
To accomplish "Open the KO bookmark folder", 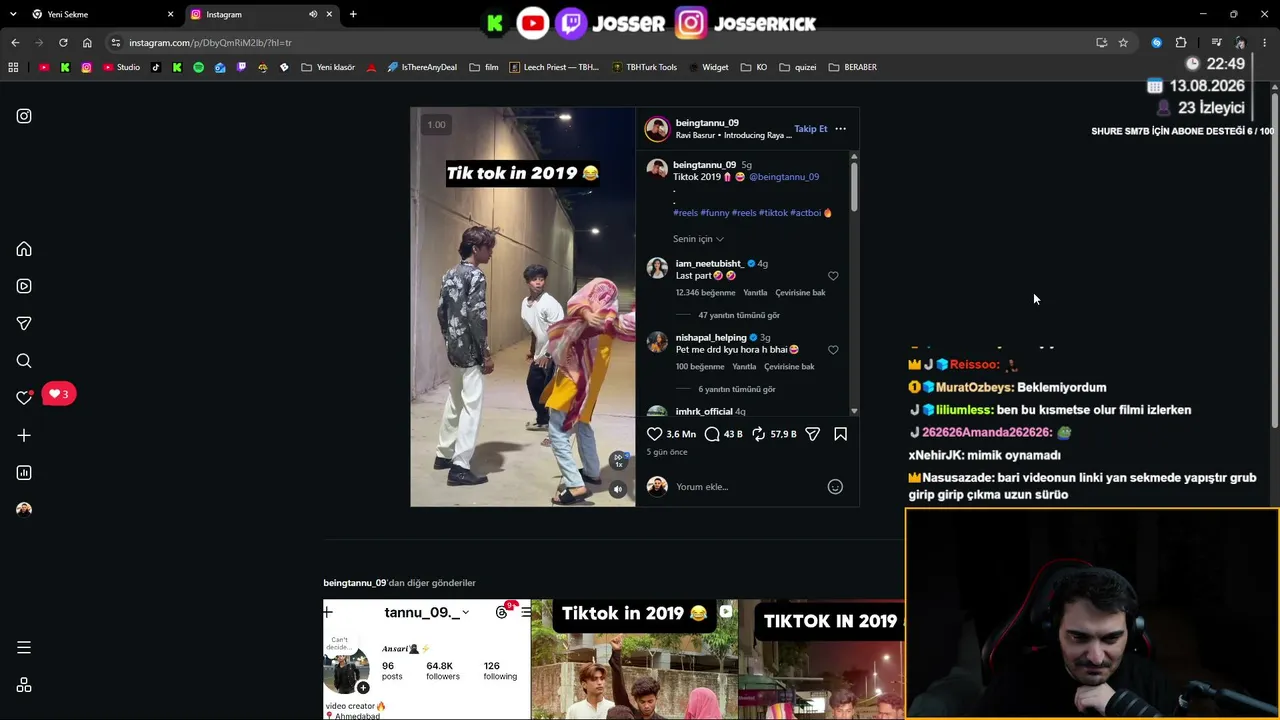I will (754, 67).
